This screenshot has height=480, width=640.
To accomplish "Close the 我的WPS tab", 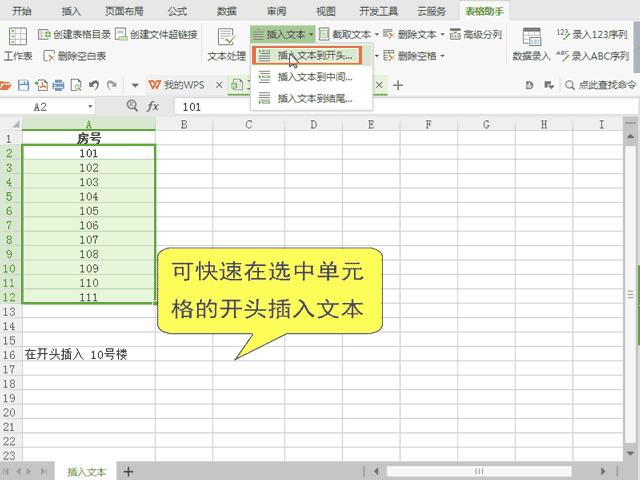I will click(219, 85).
